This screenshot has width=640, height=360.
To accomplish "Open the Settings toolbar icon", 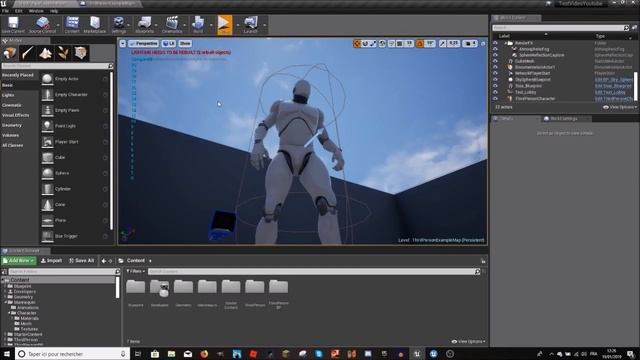I will point(119,24).
